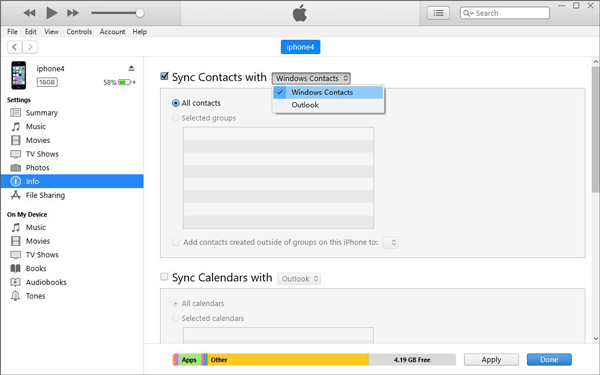Eject the iphone4 device
The image size is (600, 375).
pyautogui.click(x=131, y=68)
